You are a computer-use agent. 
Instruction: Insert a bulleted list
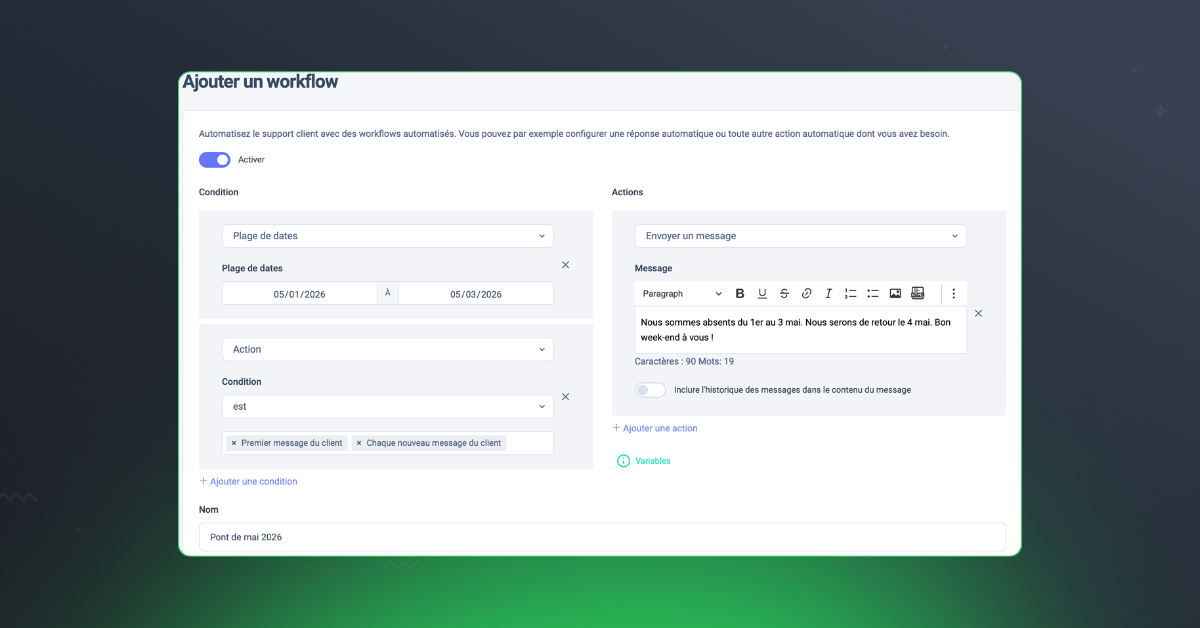click(x=873, y=294)
